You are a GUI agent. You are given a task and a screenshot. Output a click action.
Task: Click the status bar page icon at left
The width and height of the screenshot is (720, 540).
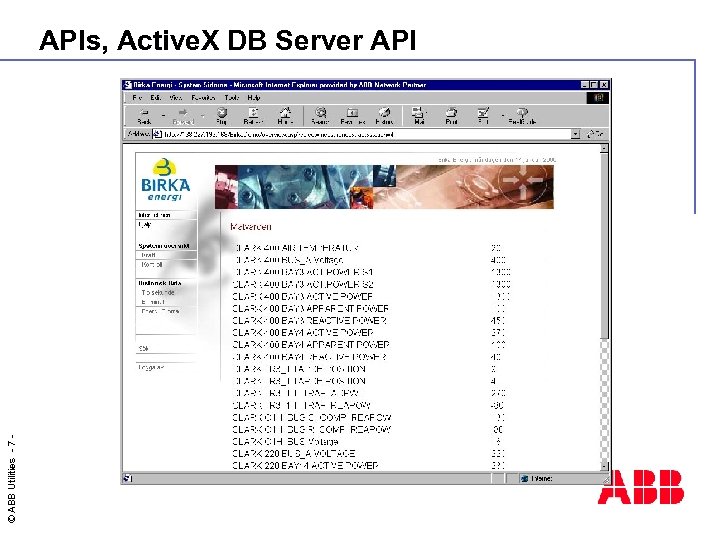[128, 478]
